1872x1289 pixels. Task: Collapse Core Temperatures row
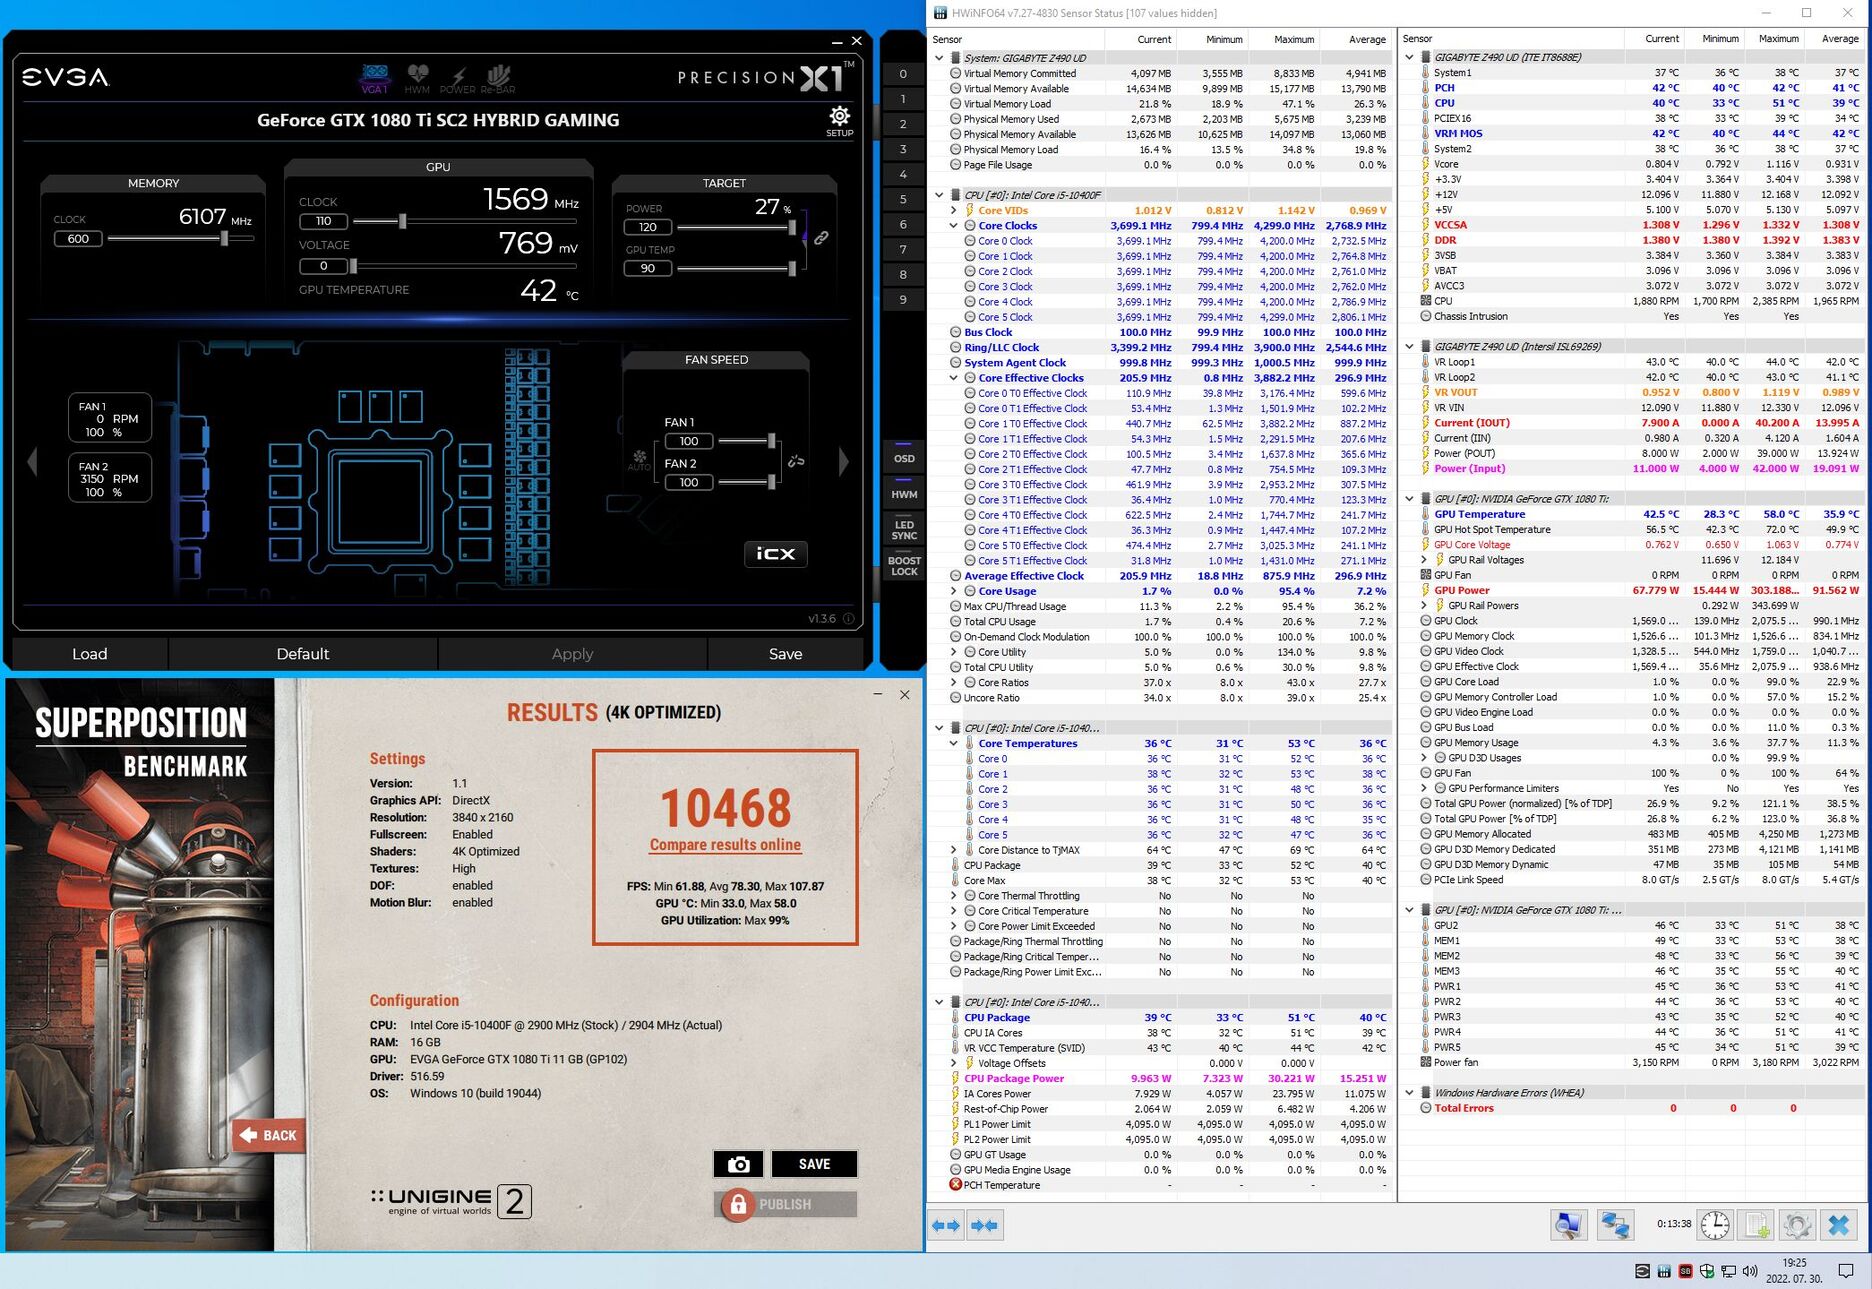coord(953,743)
